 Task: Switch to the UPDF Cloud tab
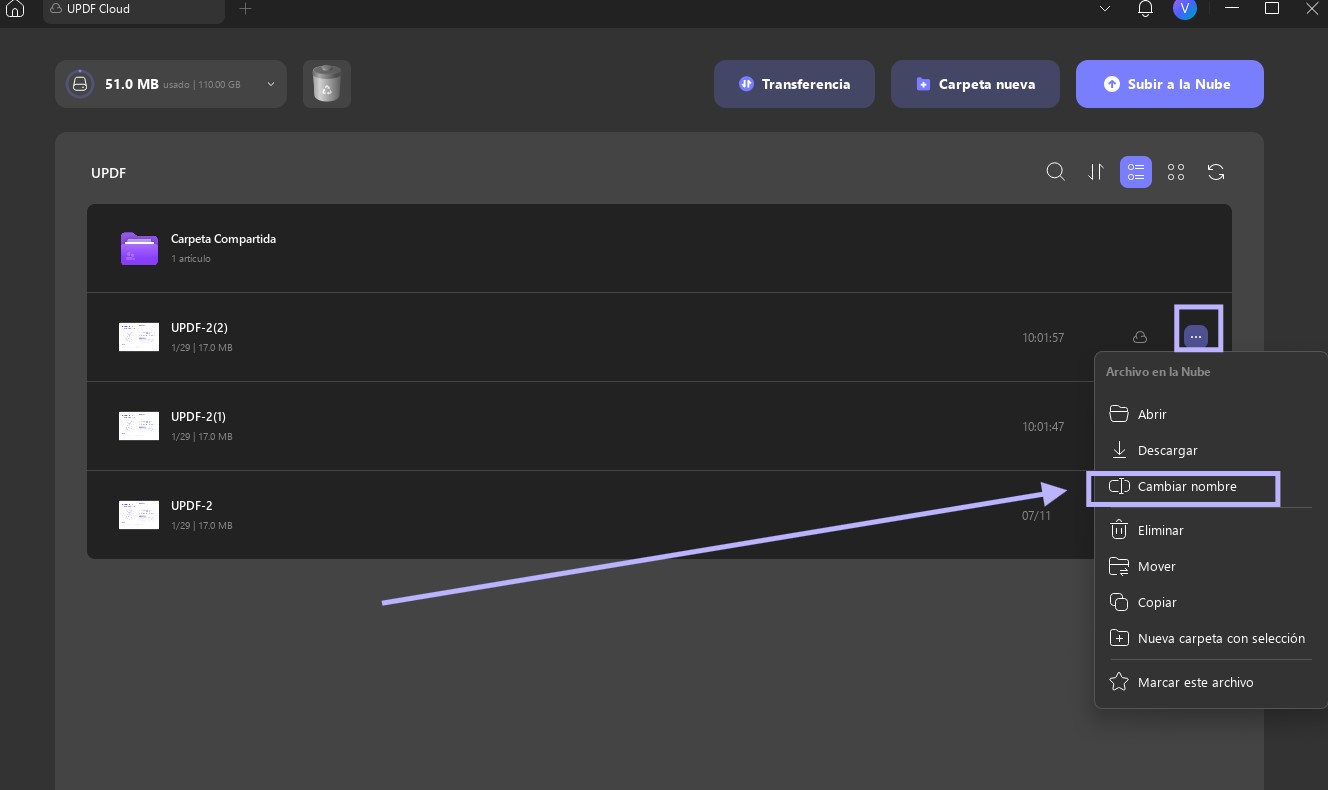point(134,10)
